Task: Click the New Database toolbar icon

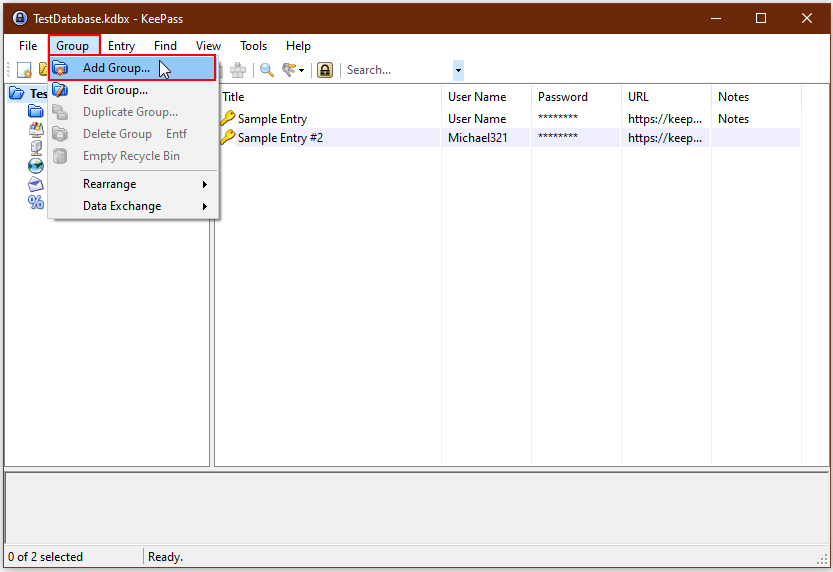Action: pos(24,70)
